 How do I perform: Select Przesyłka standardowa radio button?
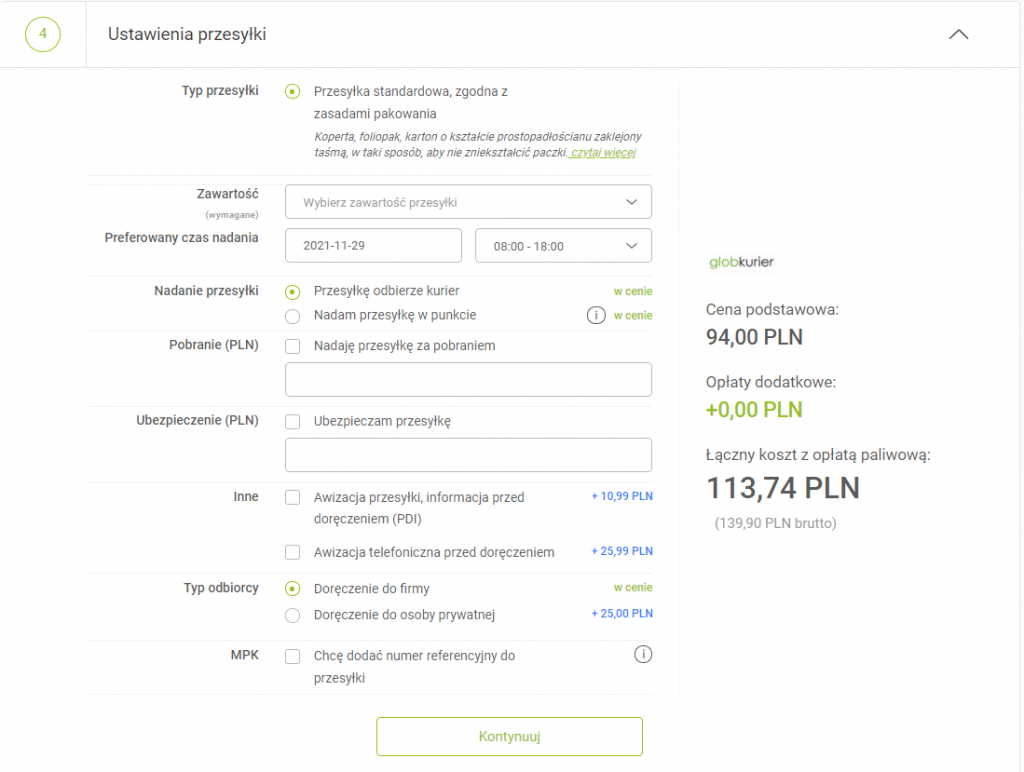point(292,92)
